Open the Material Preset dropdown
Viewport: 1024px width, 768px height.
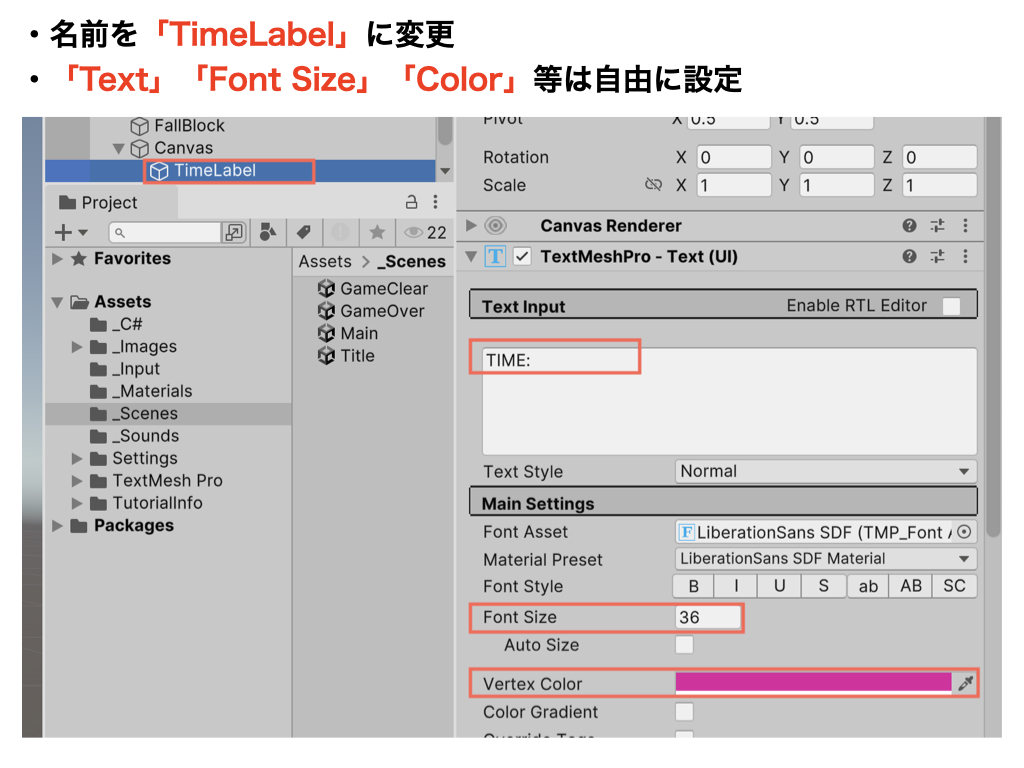click(825, 559)
